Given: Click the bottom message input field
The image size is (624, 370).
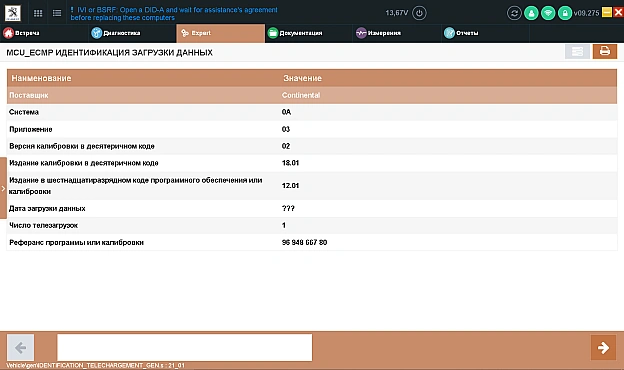Looking at the screenshot, I should 185,347.
